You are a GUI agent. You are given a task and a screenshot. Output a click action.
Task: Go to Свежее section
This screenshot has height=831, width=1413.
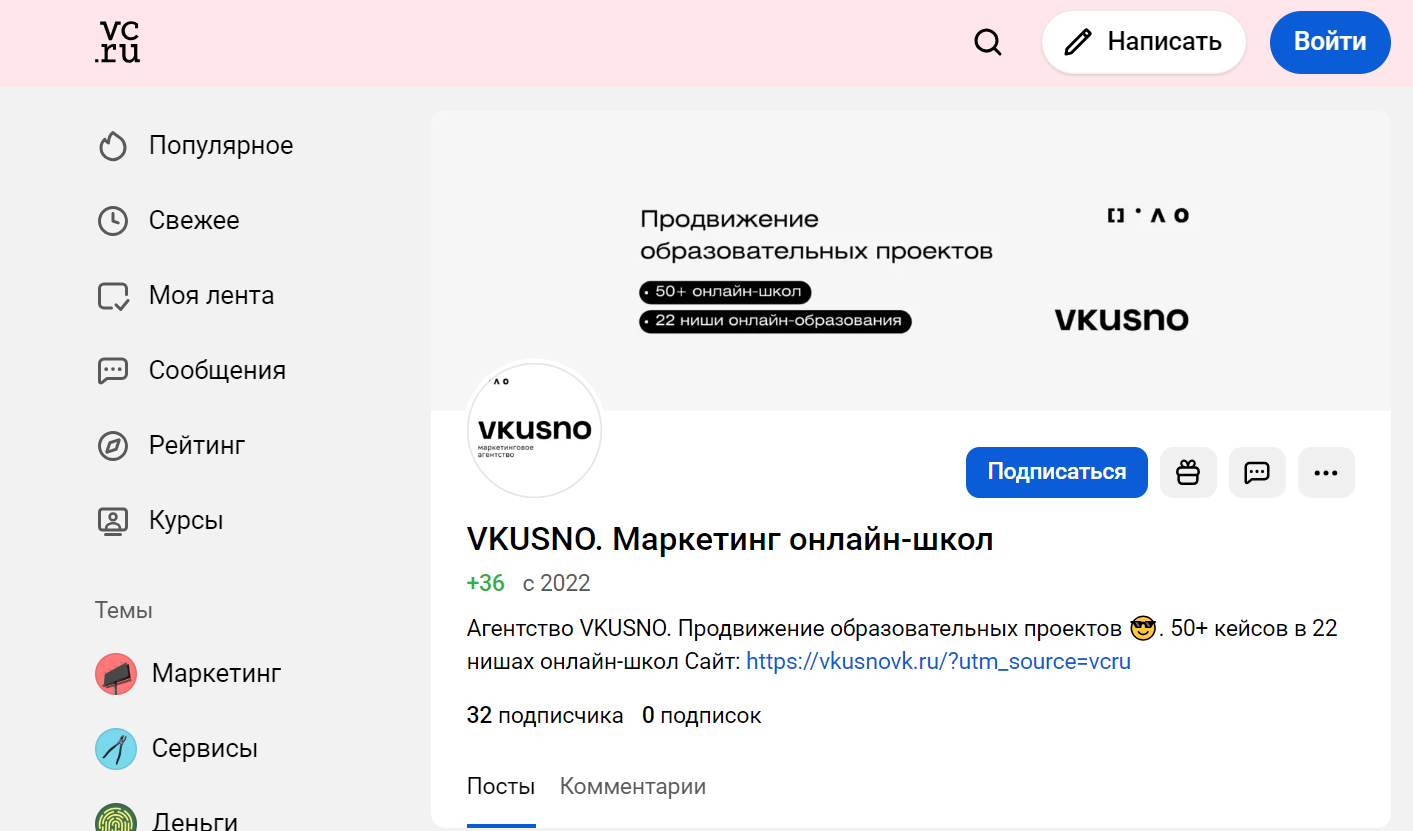point(194,221)
